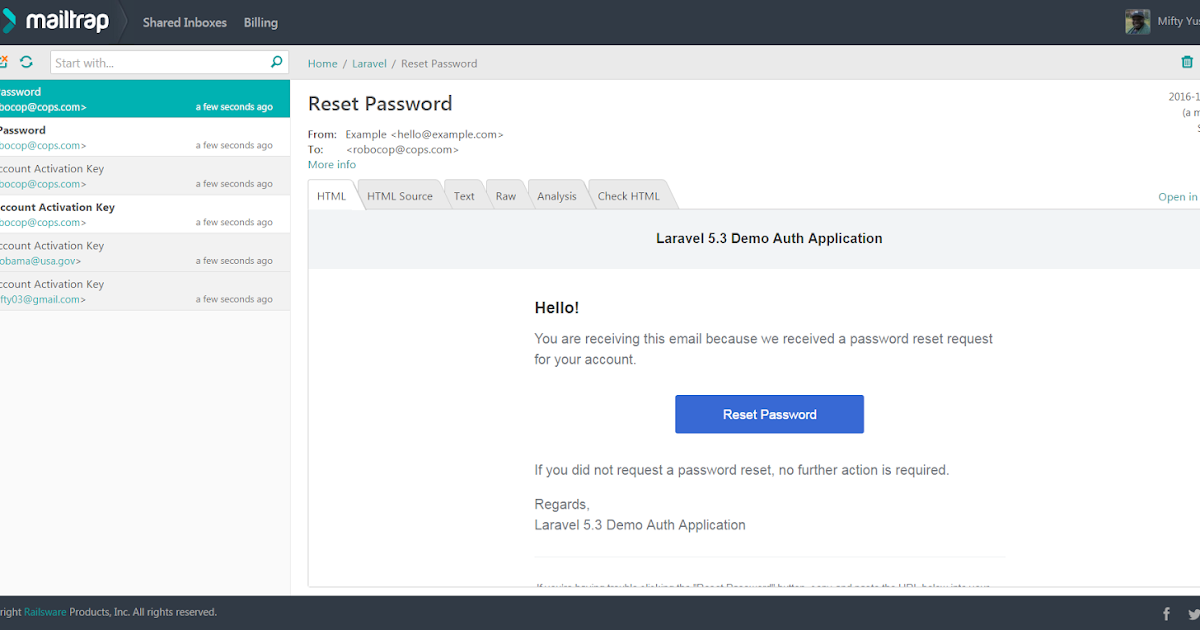Switch to the Raw view tab
Image resolution: width=1200 pixels, height=630 pixels.
[x=505, y=195]
